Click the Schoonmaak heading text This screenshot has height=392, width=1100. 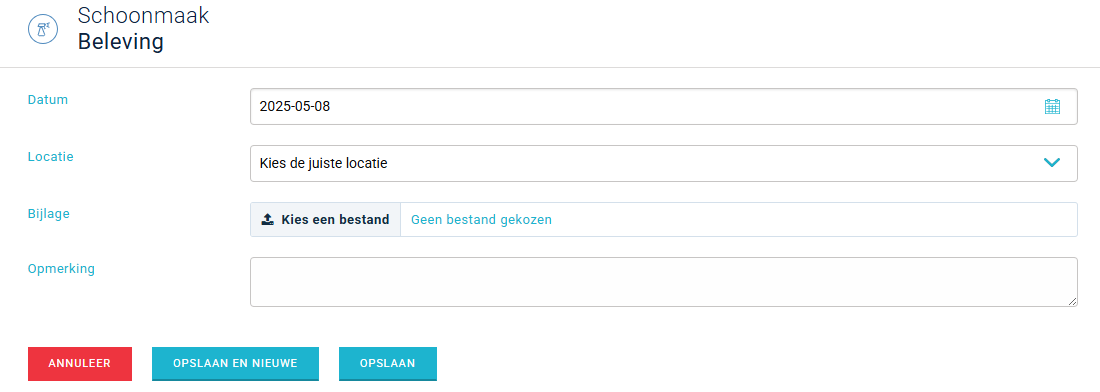tap(143, 15)
